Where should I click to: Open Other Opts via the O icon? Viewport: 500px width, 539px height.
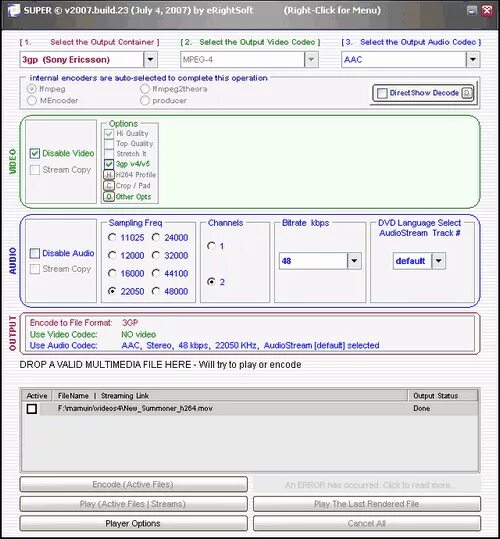[x=109, y=197]
